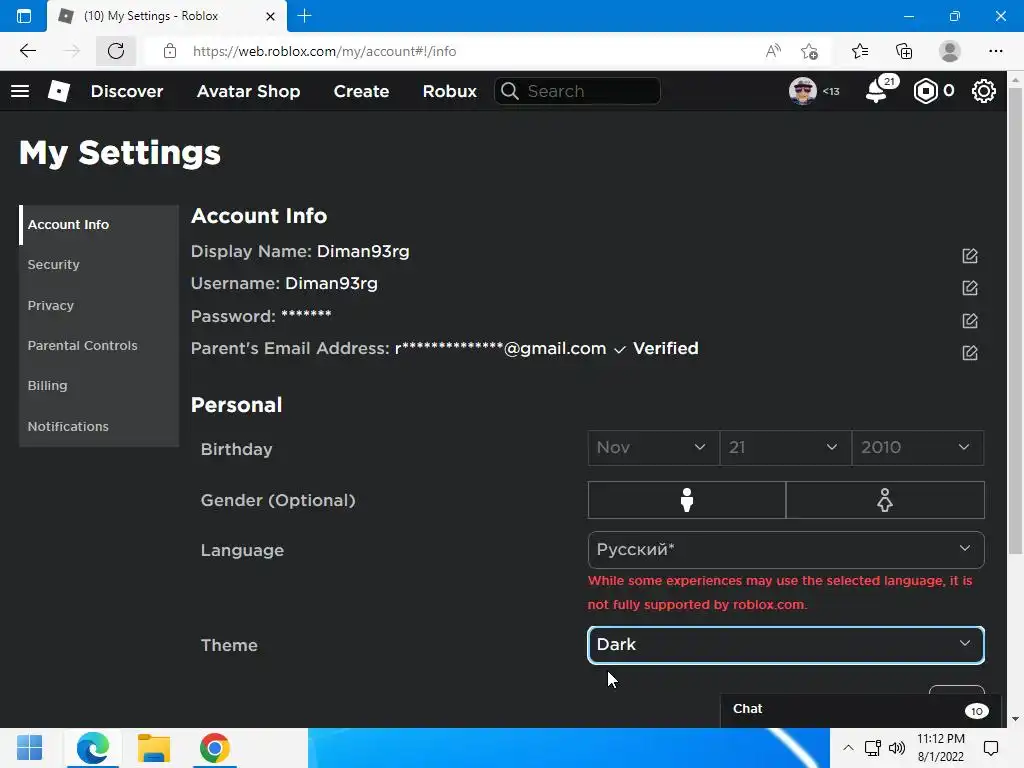Launch Google Chrome from the taskbar
1024x768 pixels.
click(215, 748)
